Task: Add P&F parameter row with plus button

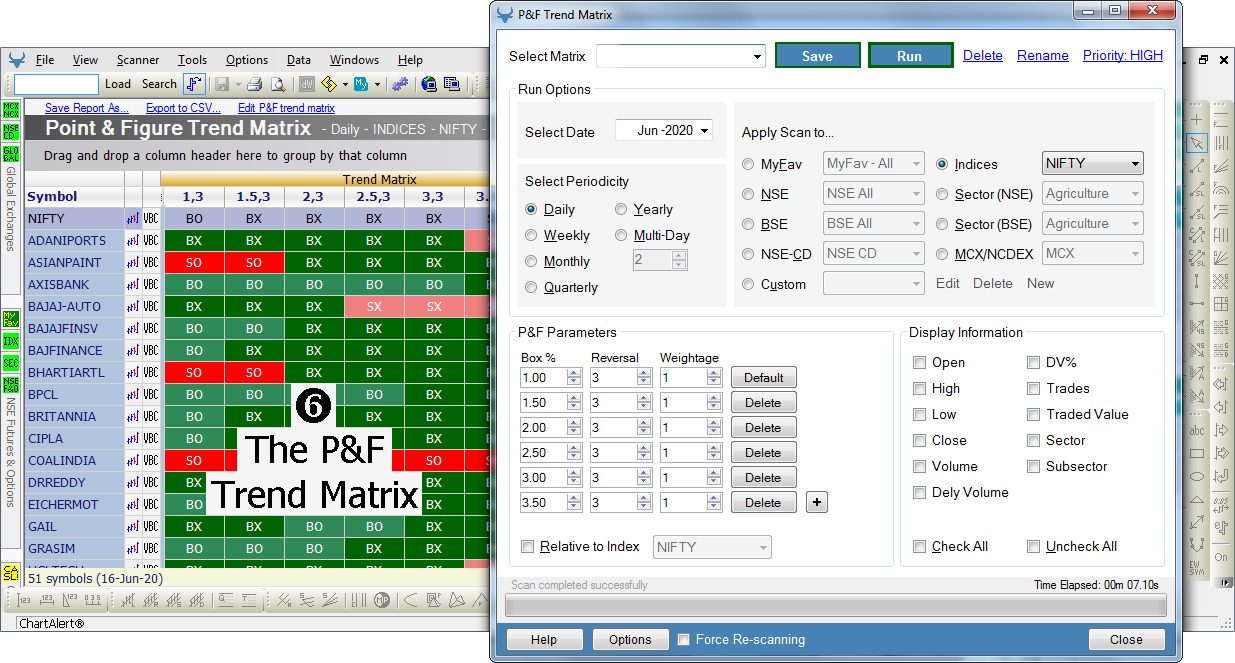Action: (x=817, y=502)
